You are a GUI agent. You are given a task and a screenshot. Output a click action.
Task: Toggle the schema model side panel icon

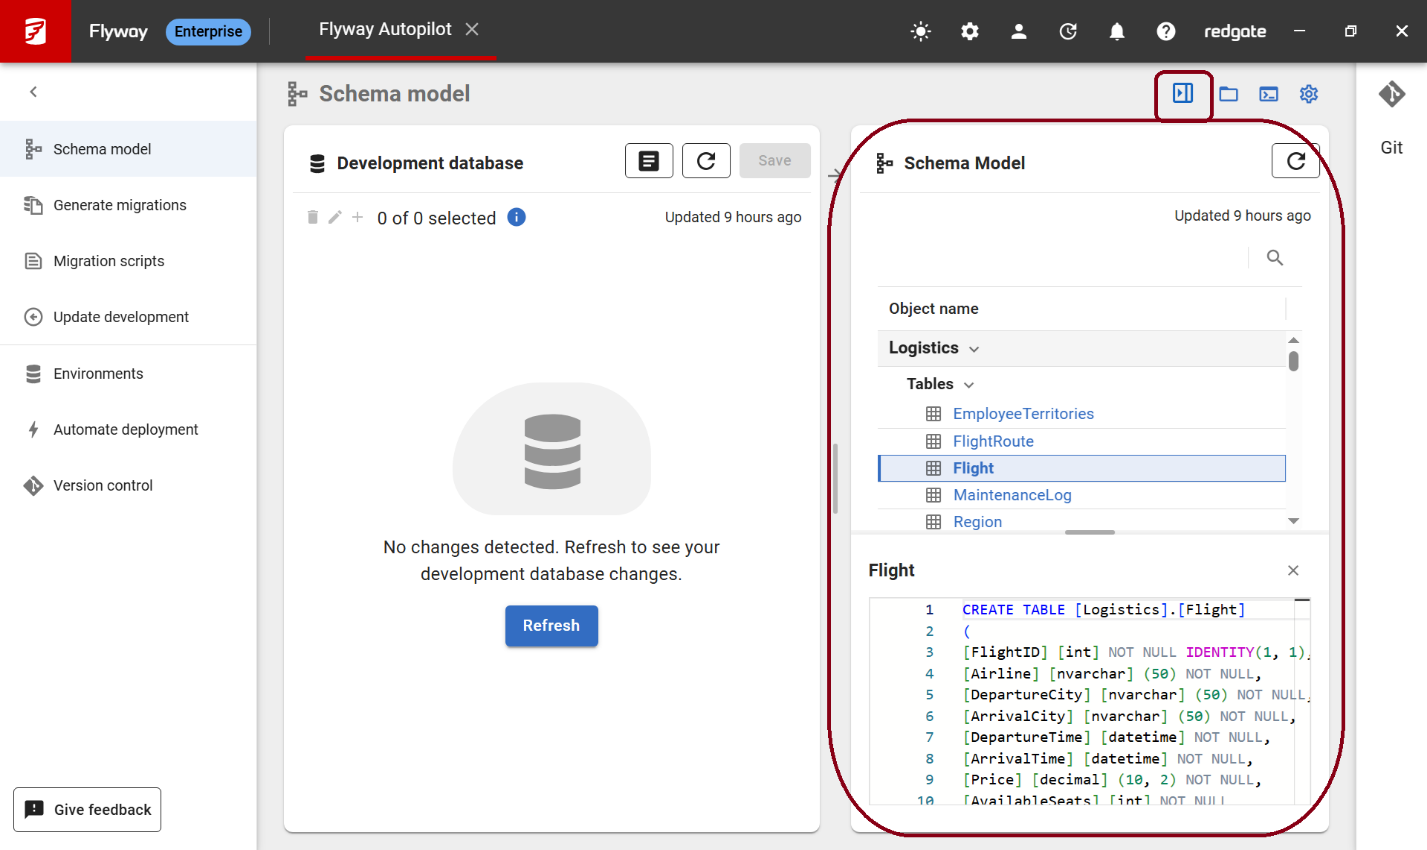[x=1183, y=94]
